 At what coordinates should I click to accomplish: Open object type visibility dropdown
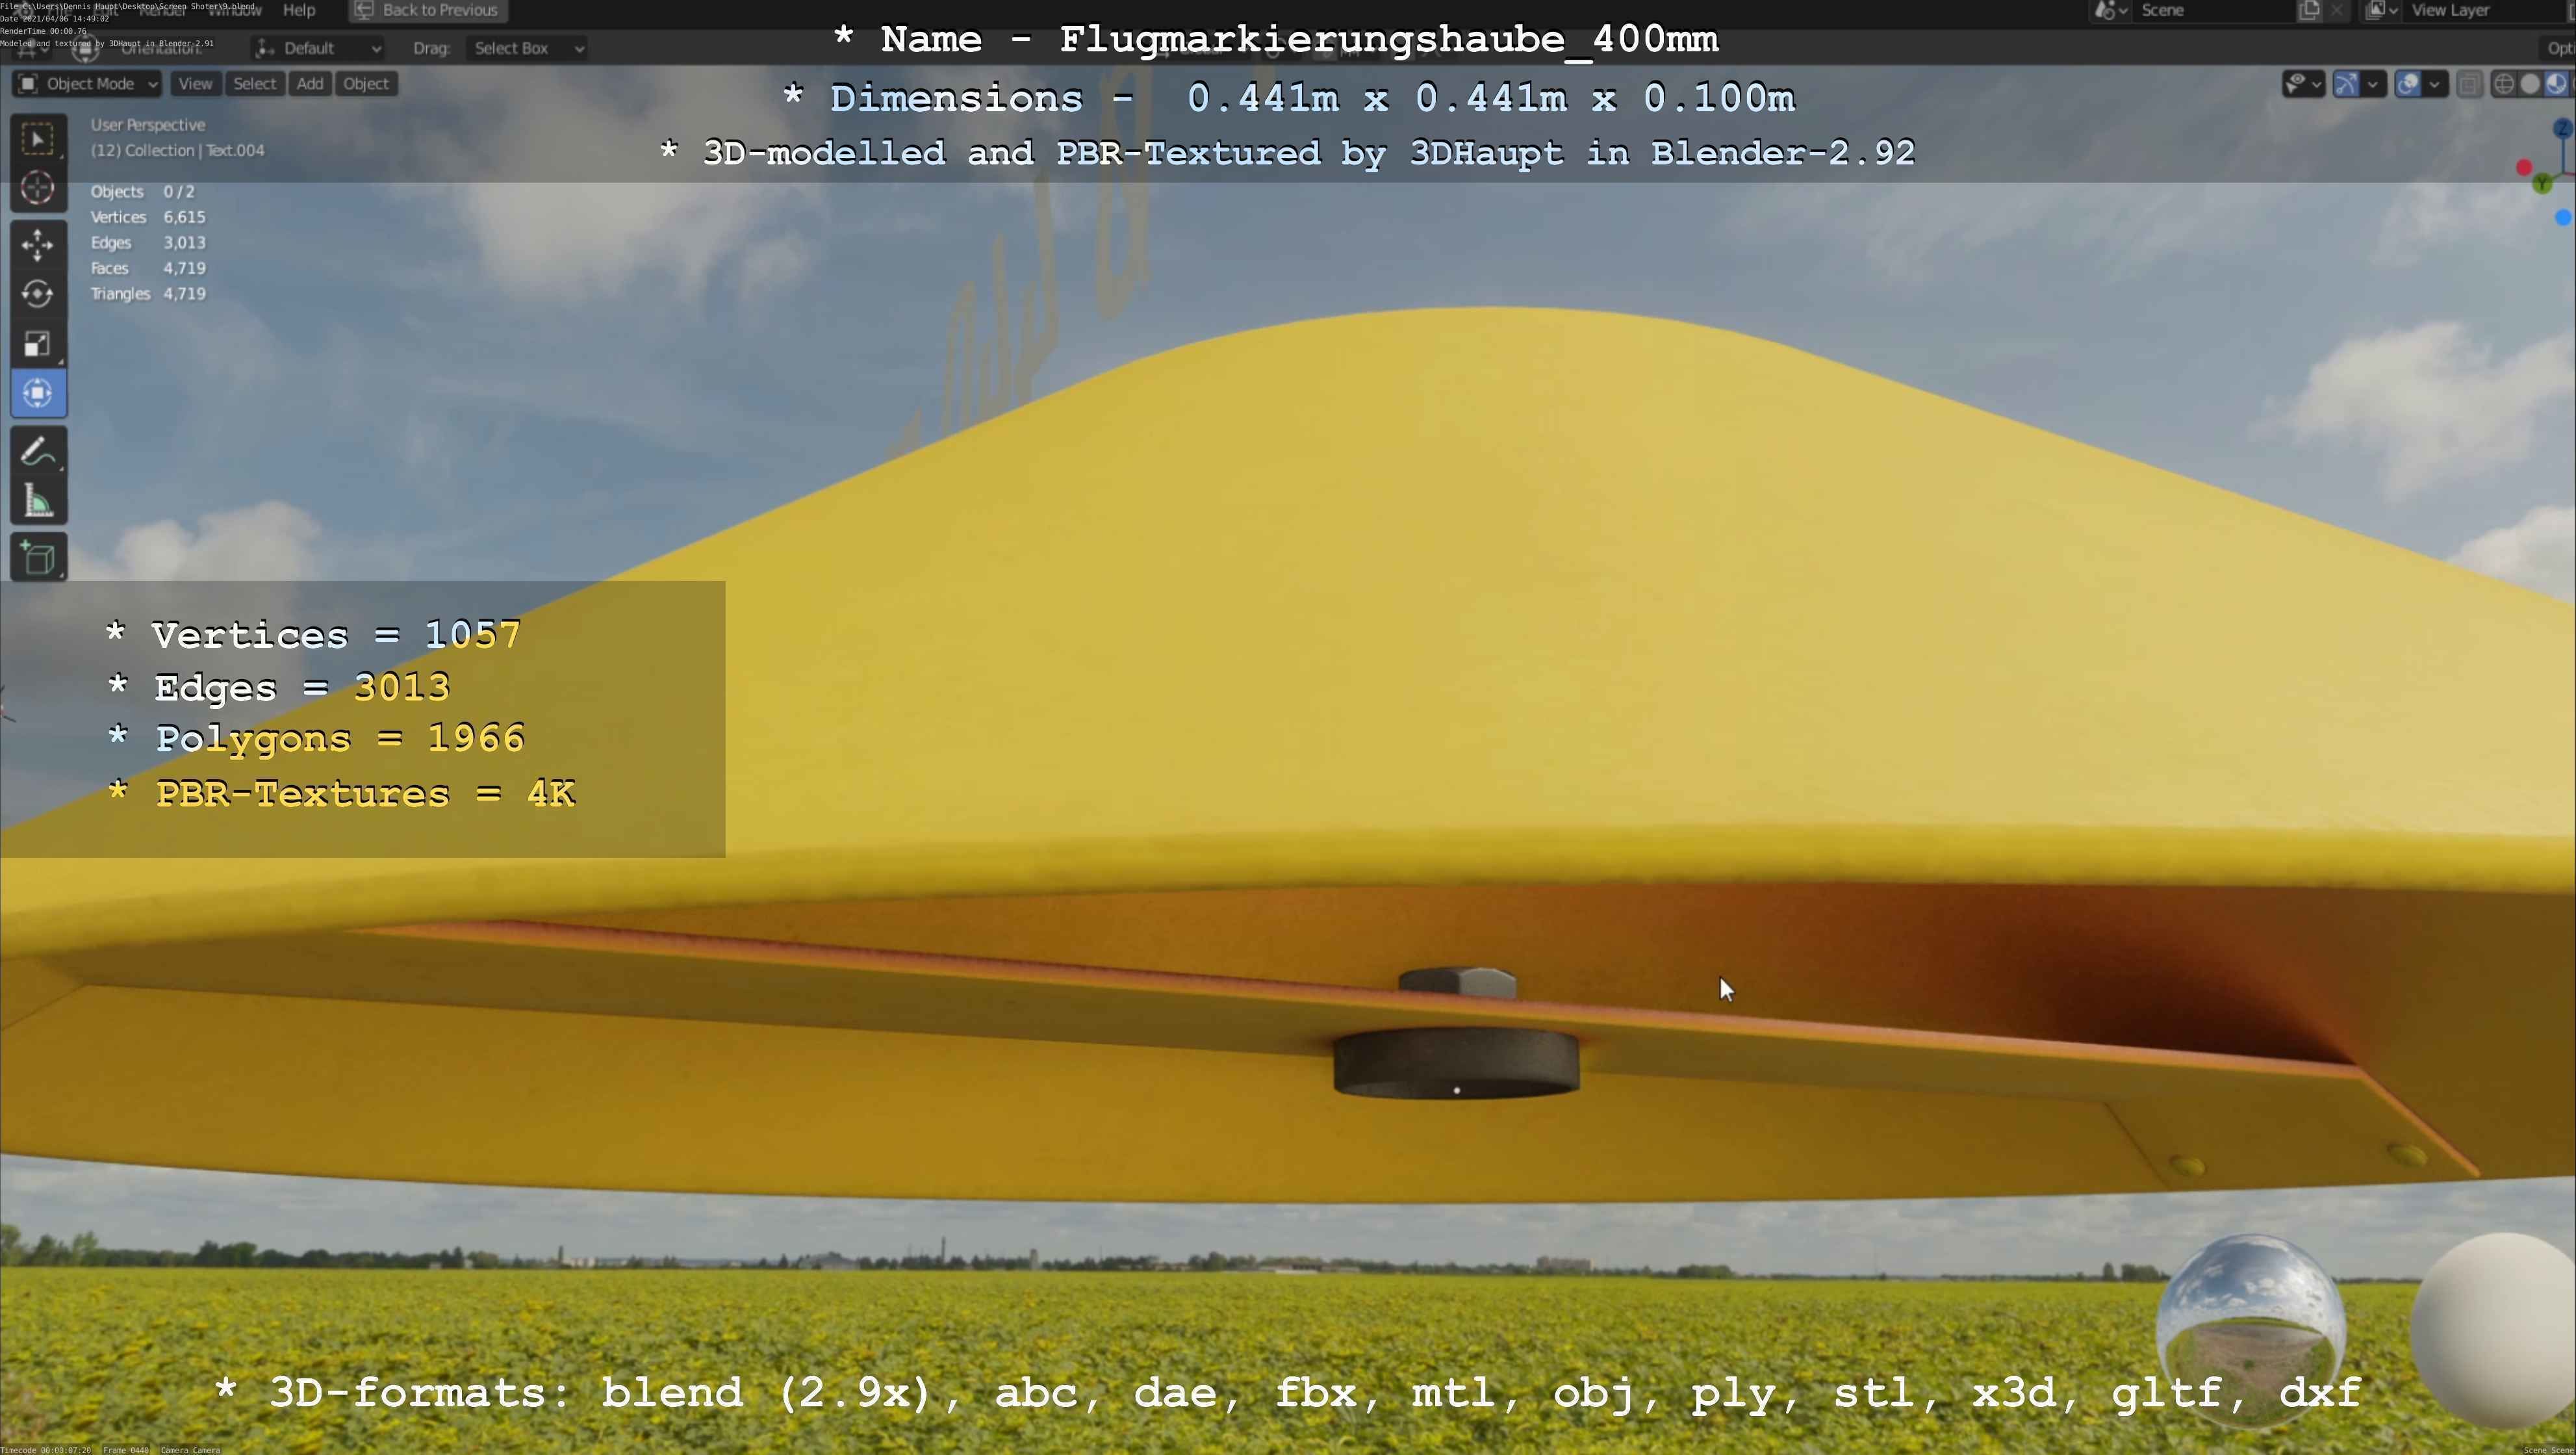point(2303,84)
